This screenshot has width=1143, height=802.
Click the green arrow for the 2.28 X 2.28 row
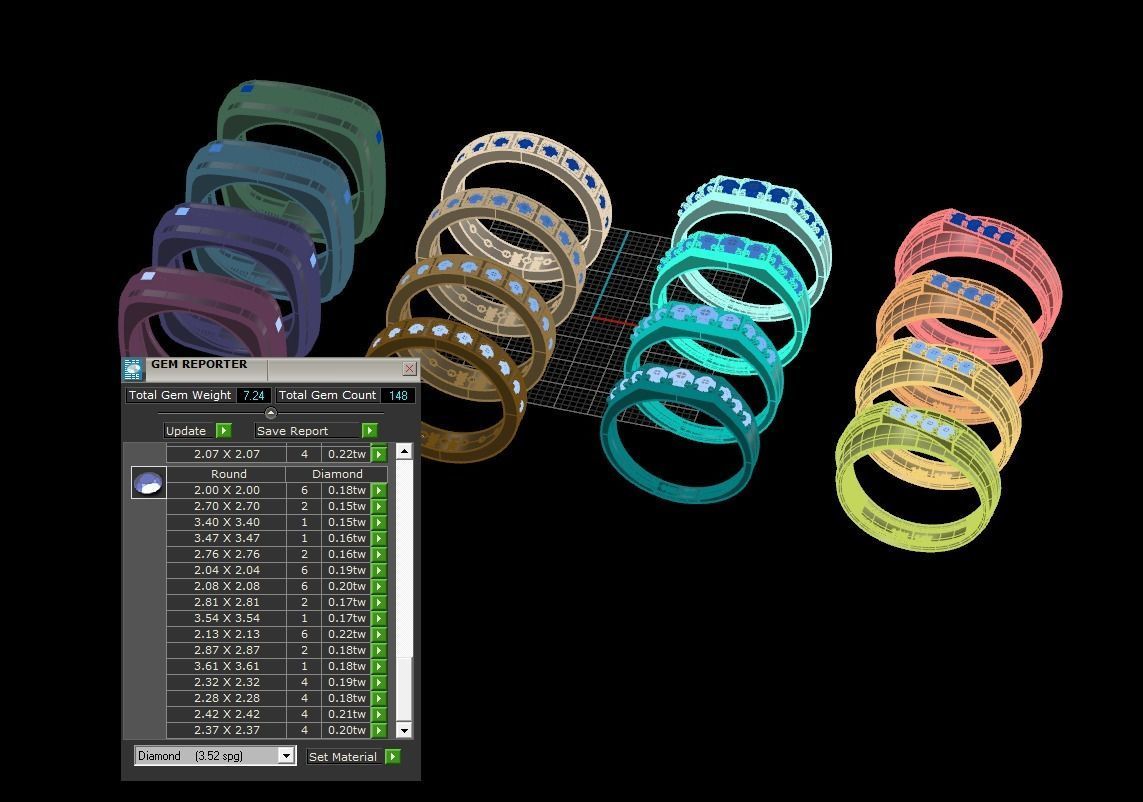(379, 699)
